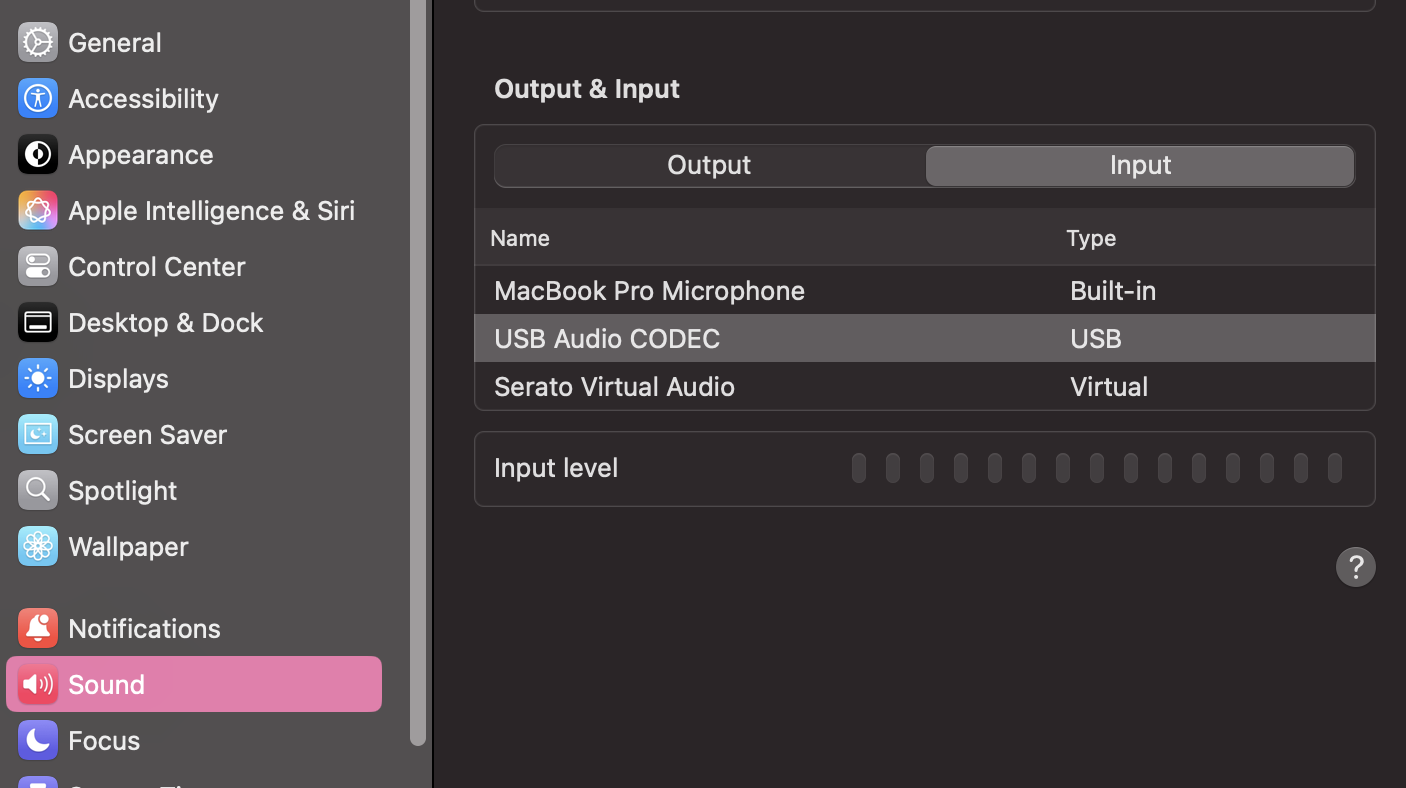Open Apple Intelligence & Siri icon
The width and height of the screenshot is (1406, 788).
click(38, 210)
